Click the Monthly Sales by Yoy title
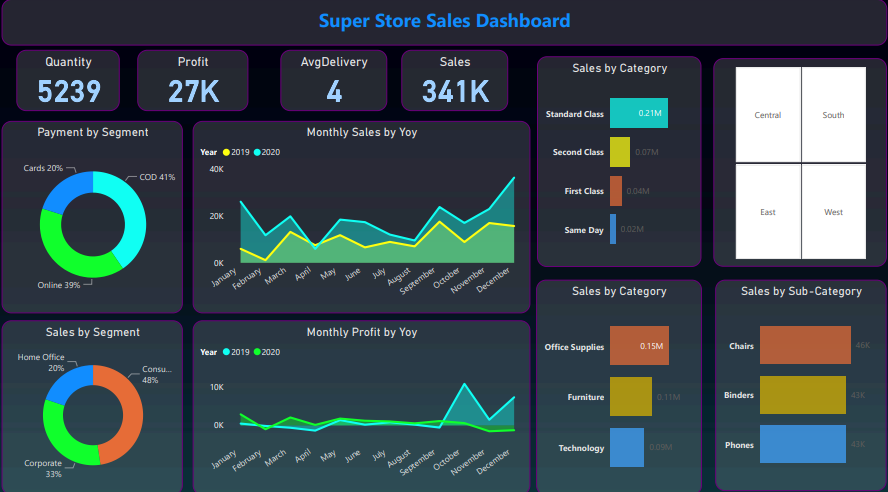The width and height of the screenshot is (888, 492). point(362,132)
